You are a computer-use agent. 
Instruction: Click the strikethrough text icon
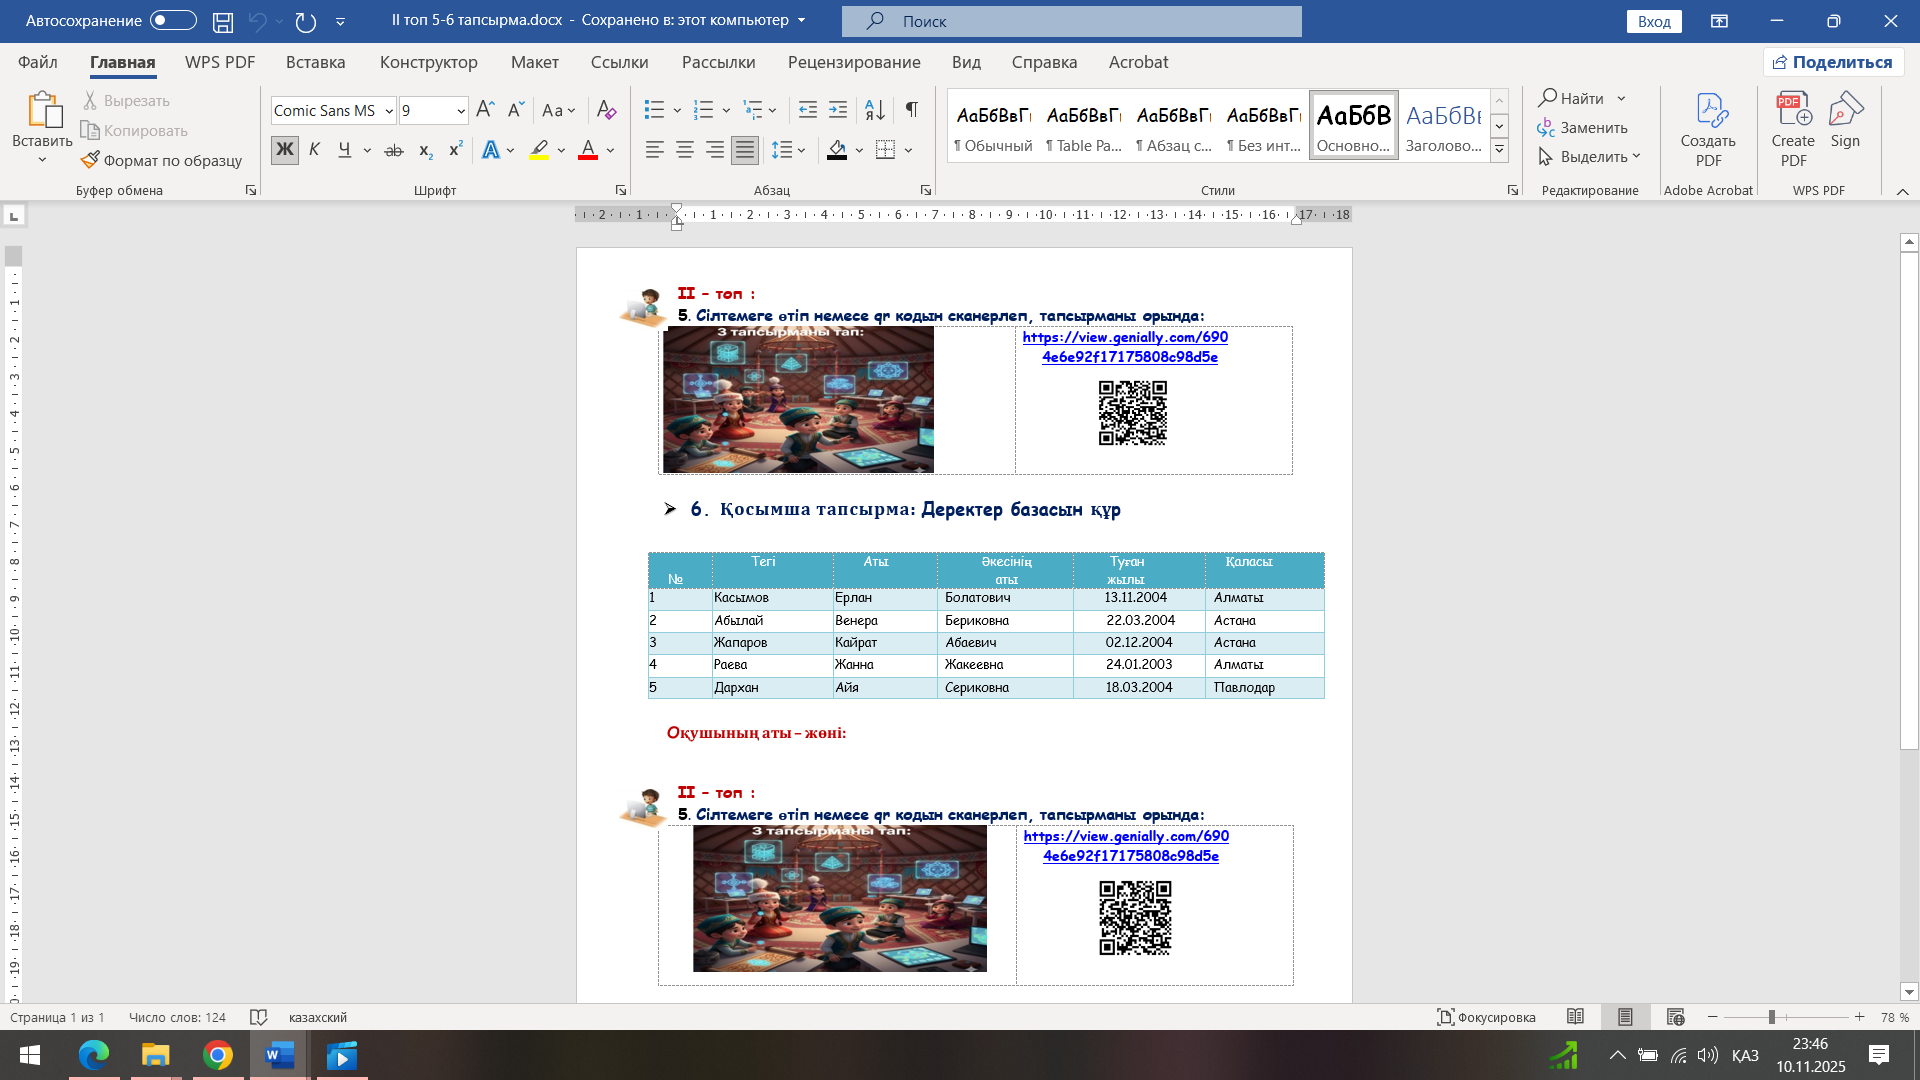[394, 150]
